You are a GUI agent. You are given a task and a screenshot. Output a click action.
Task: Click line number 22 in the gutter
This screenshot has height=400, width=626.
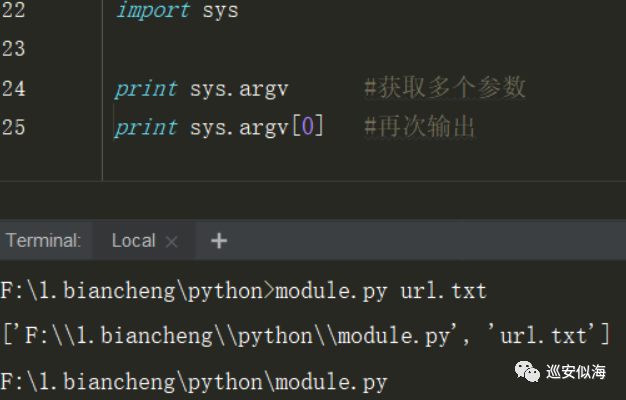coord(14,10)
